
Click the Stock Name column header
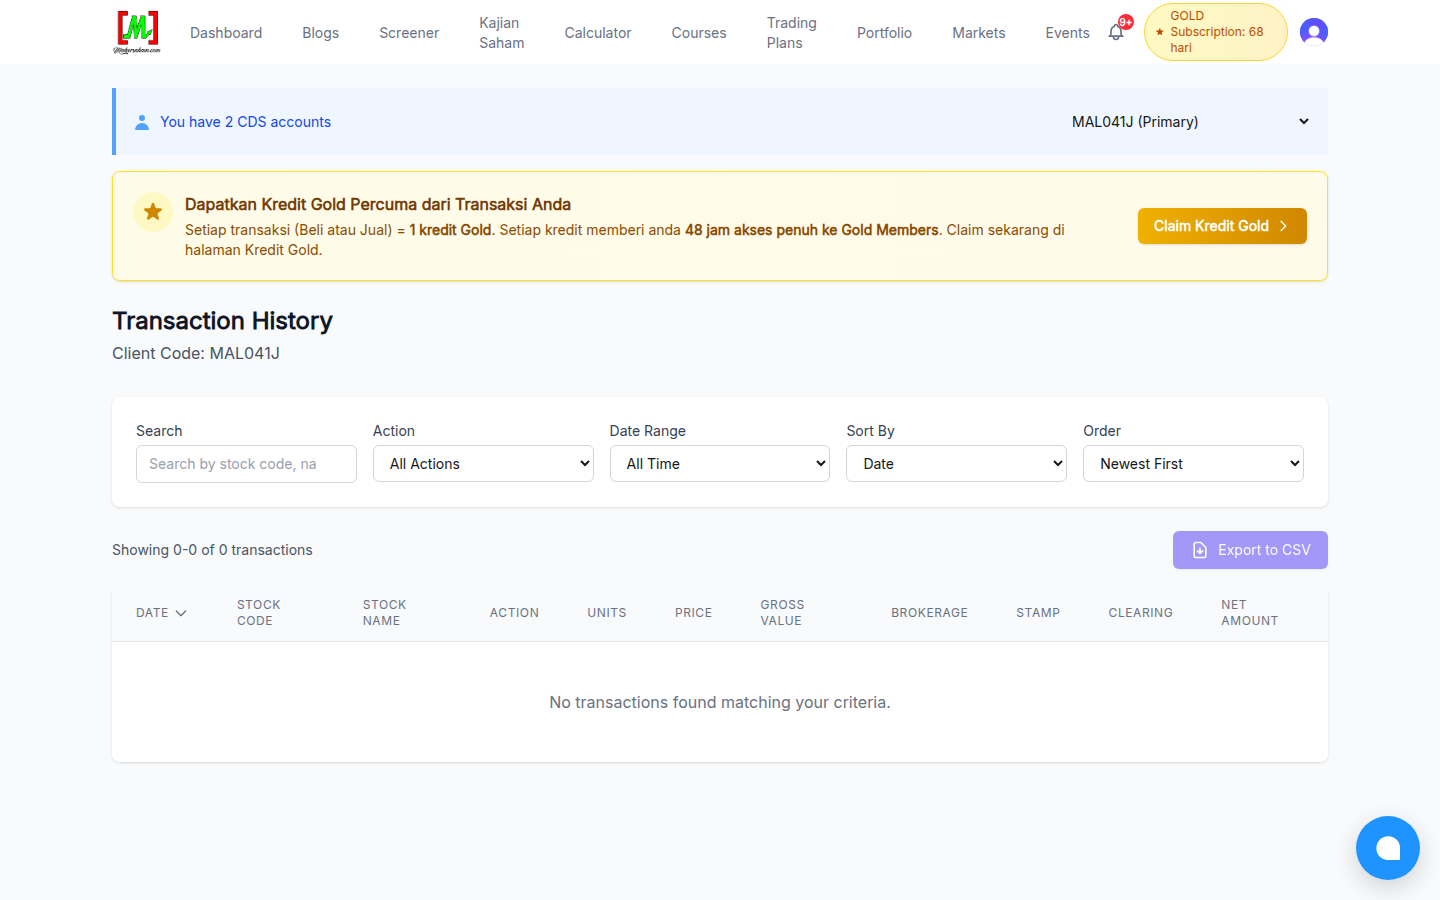pos(385,613)
